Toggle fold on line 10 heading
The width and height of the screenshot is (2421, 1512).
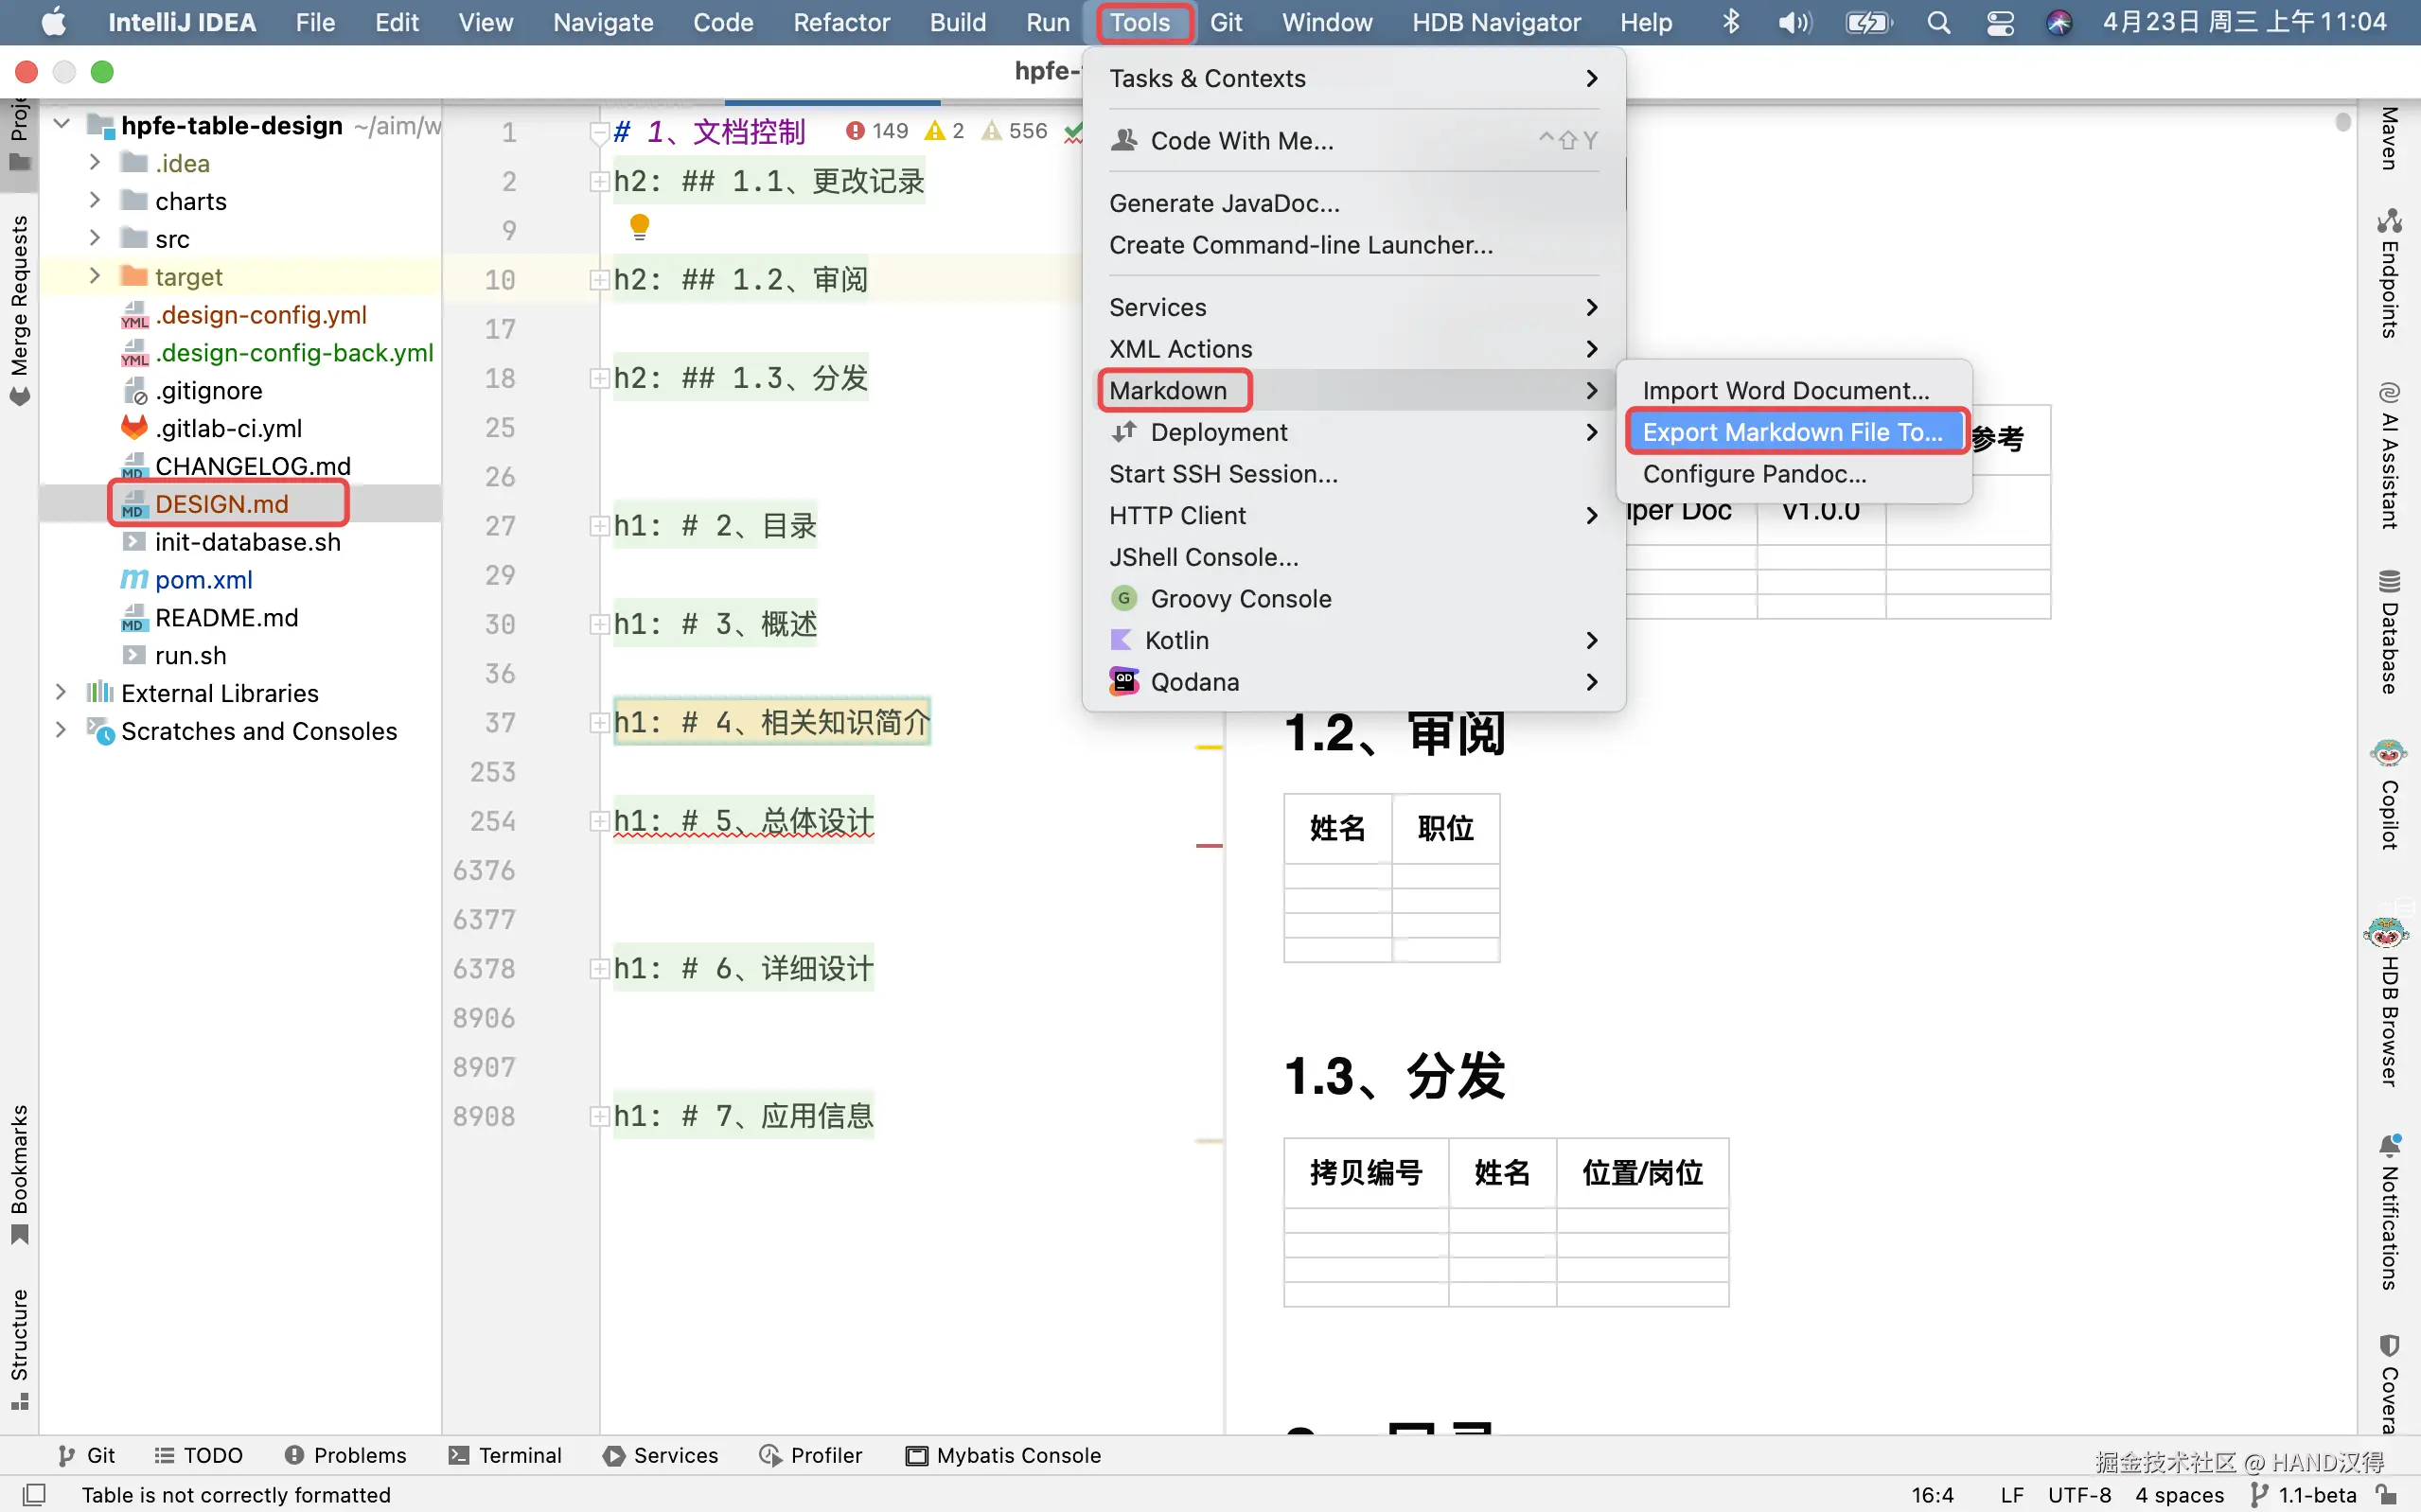click(x=598, y=280)
